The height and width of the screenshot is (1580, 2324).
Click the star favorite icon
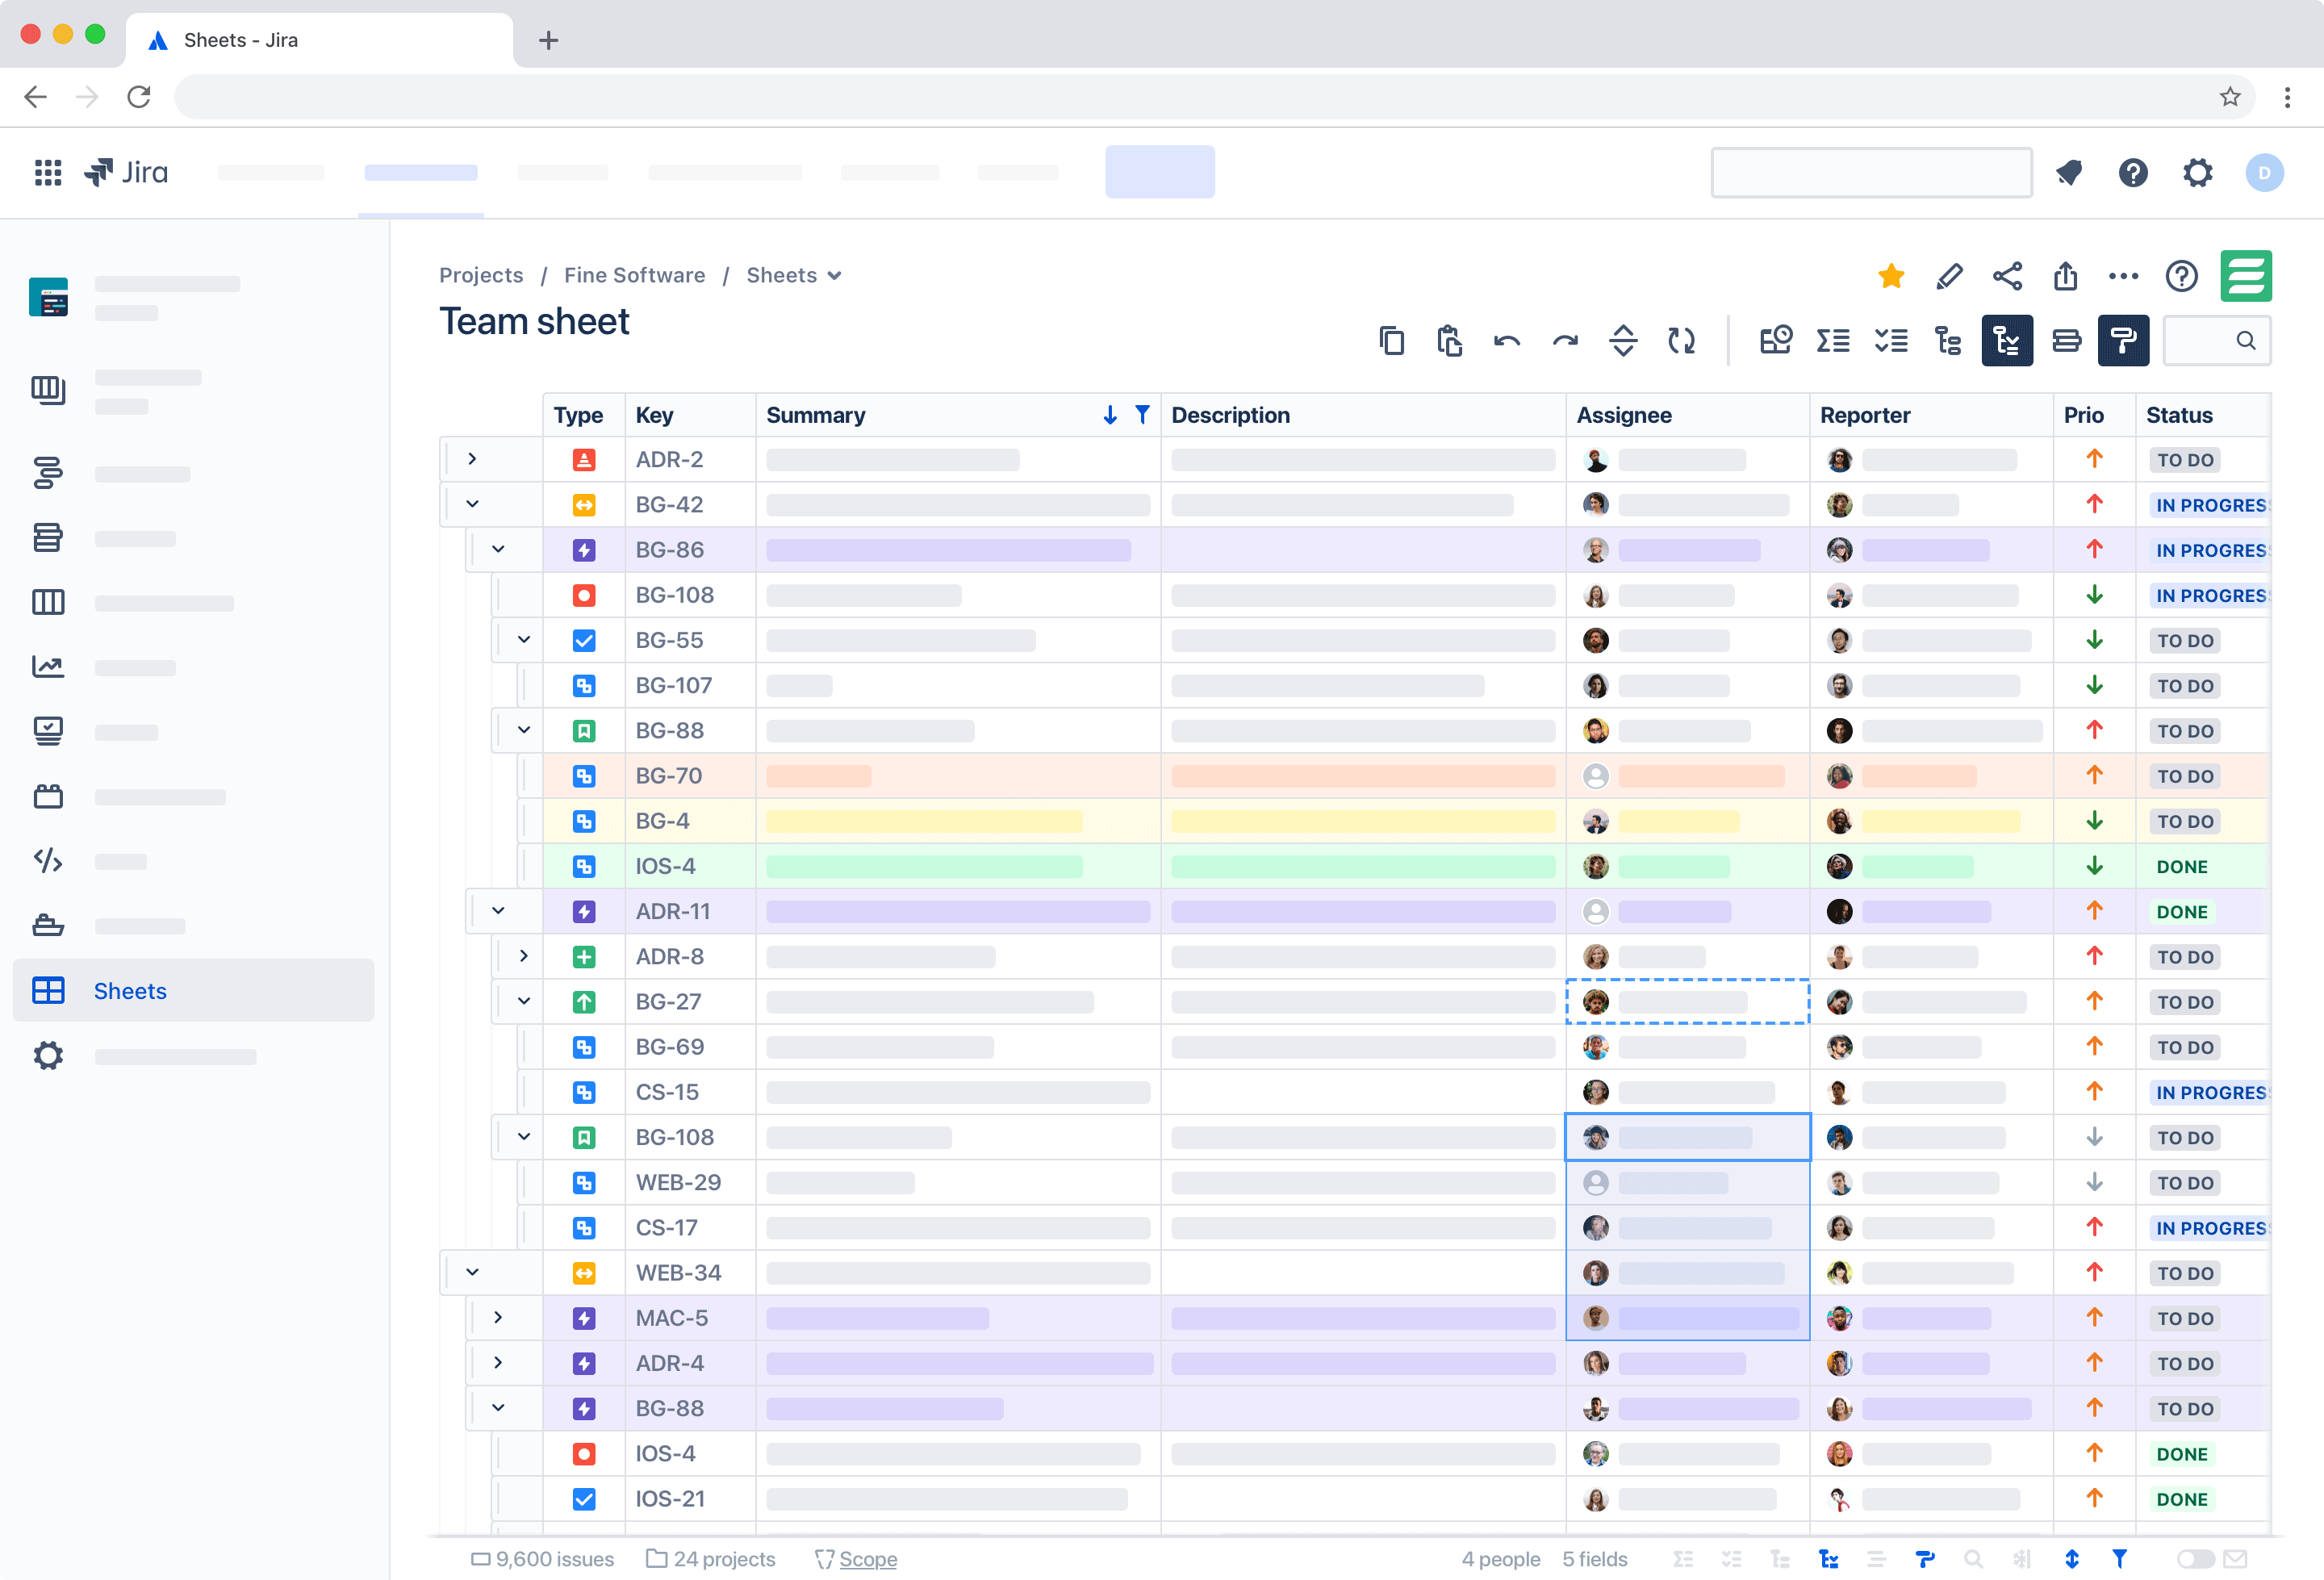[x=1890, y=276]
